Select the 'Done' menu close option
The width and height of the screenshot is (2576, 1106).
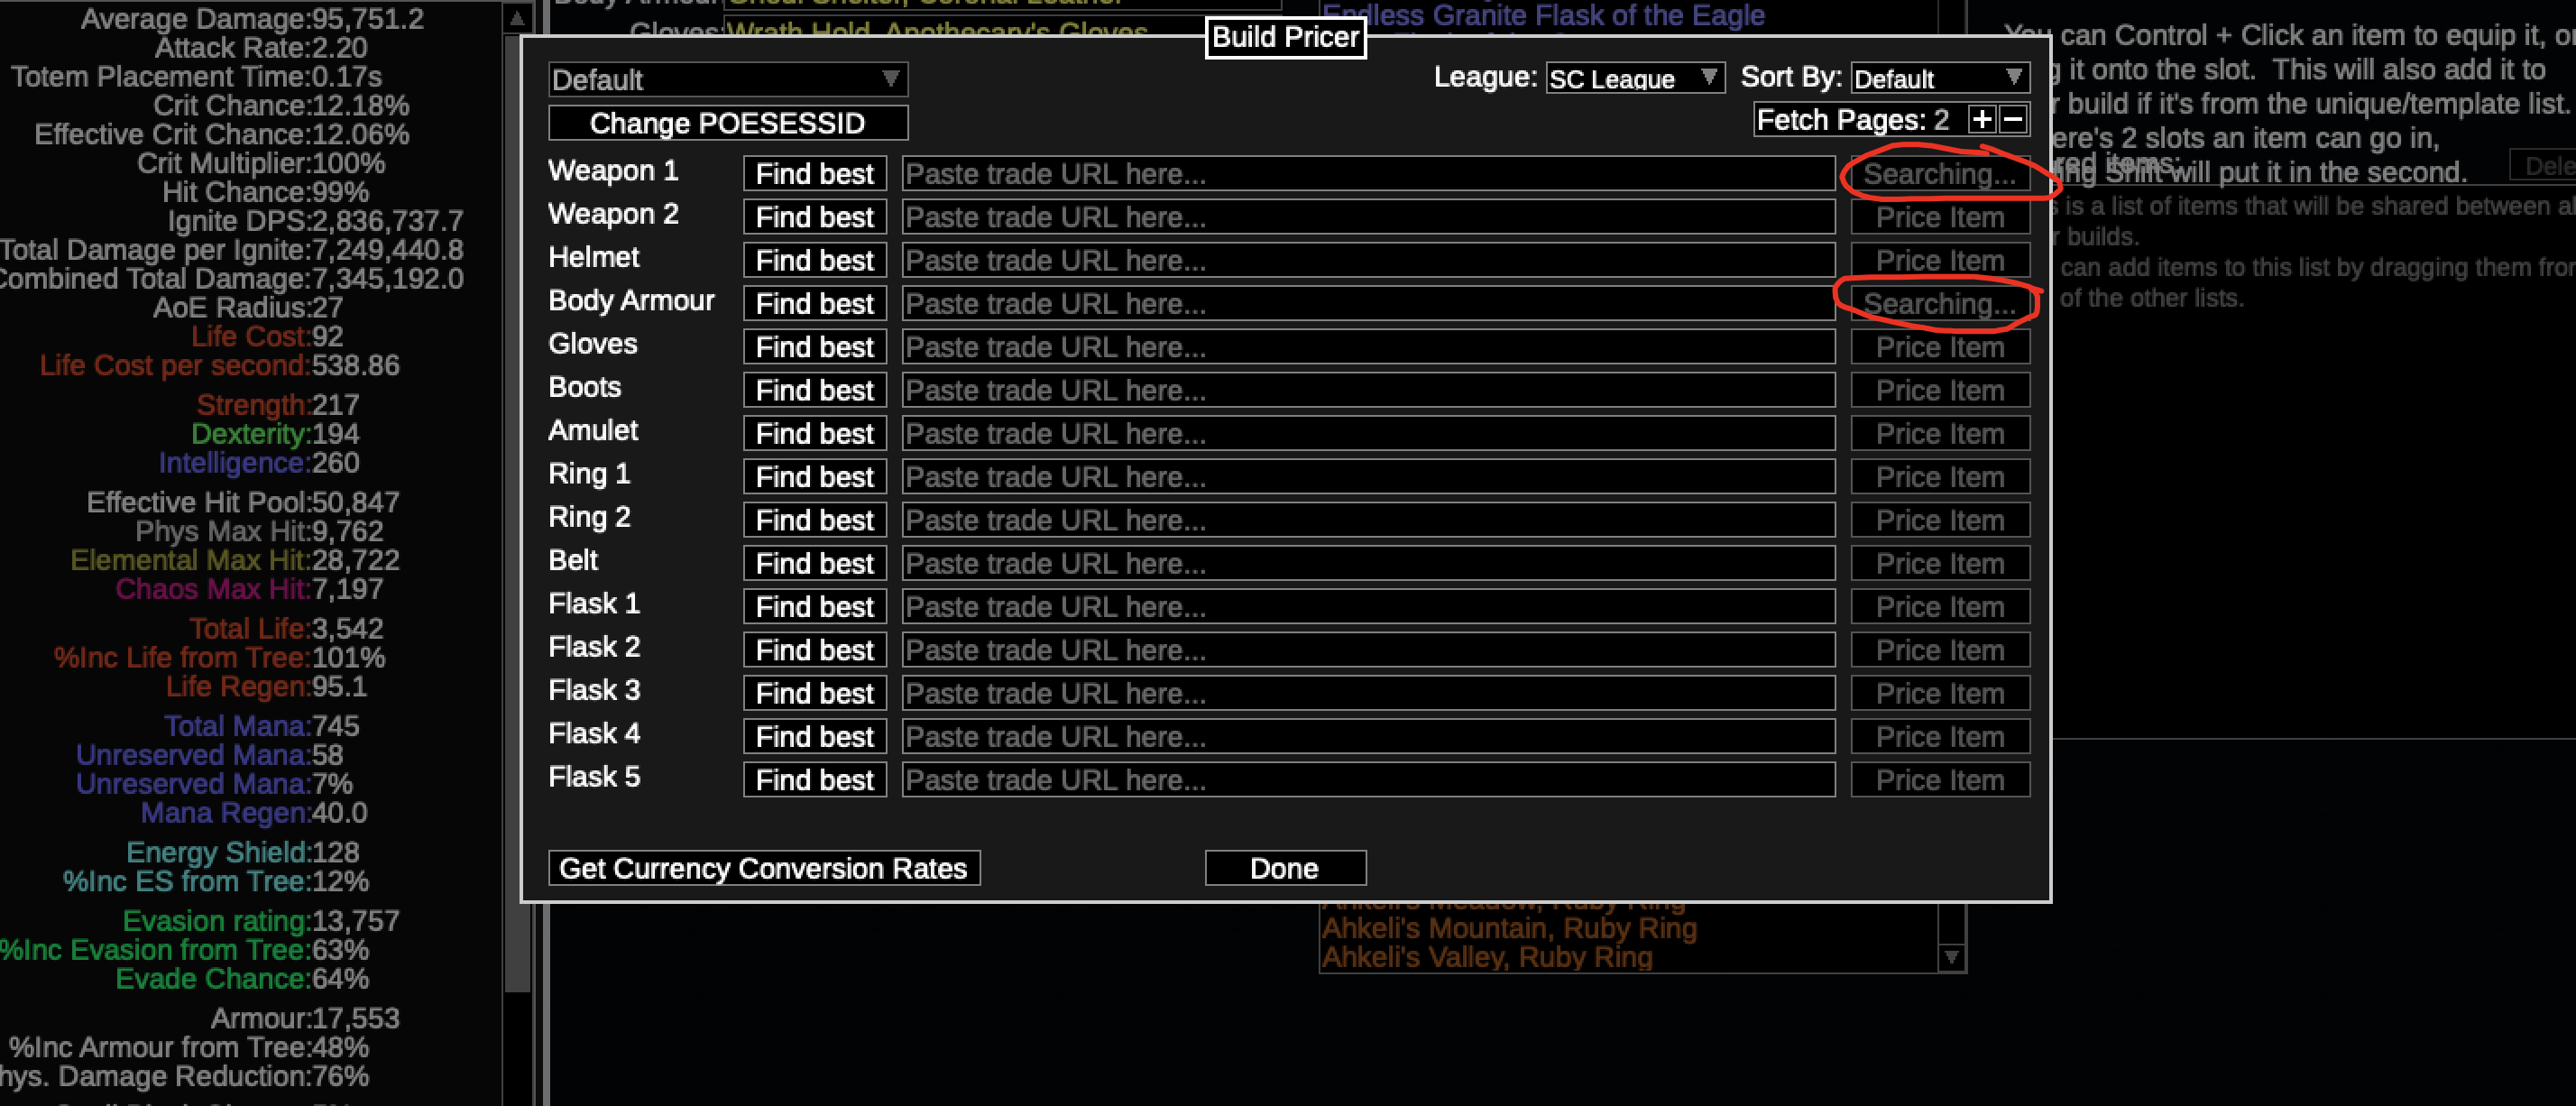coord(1286,868)
